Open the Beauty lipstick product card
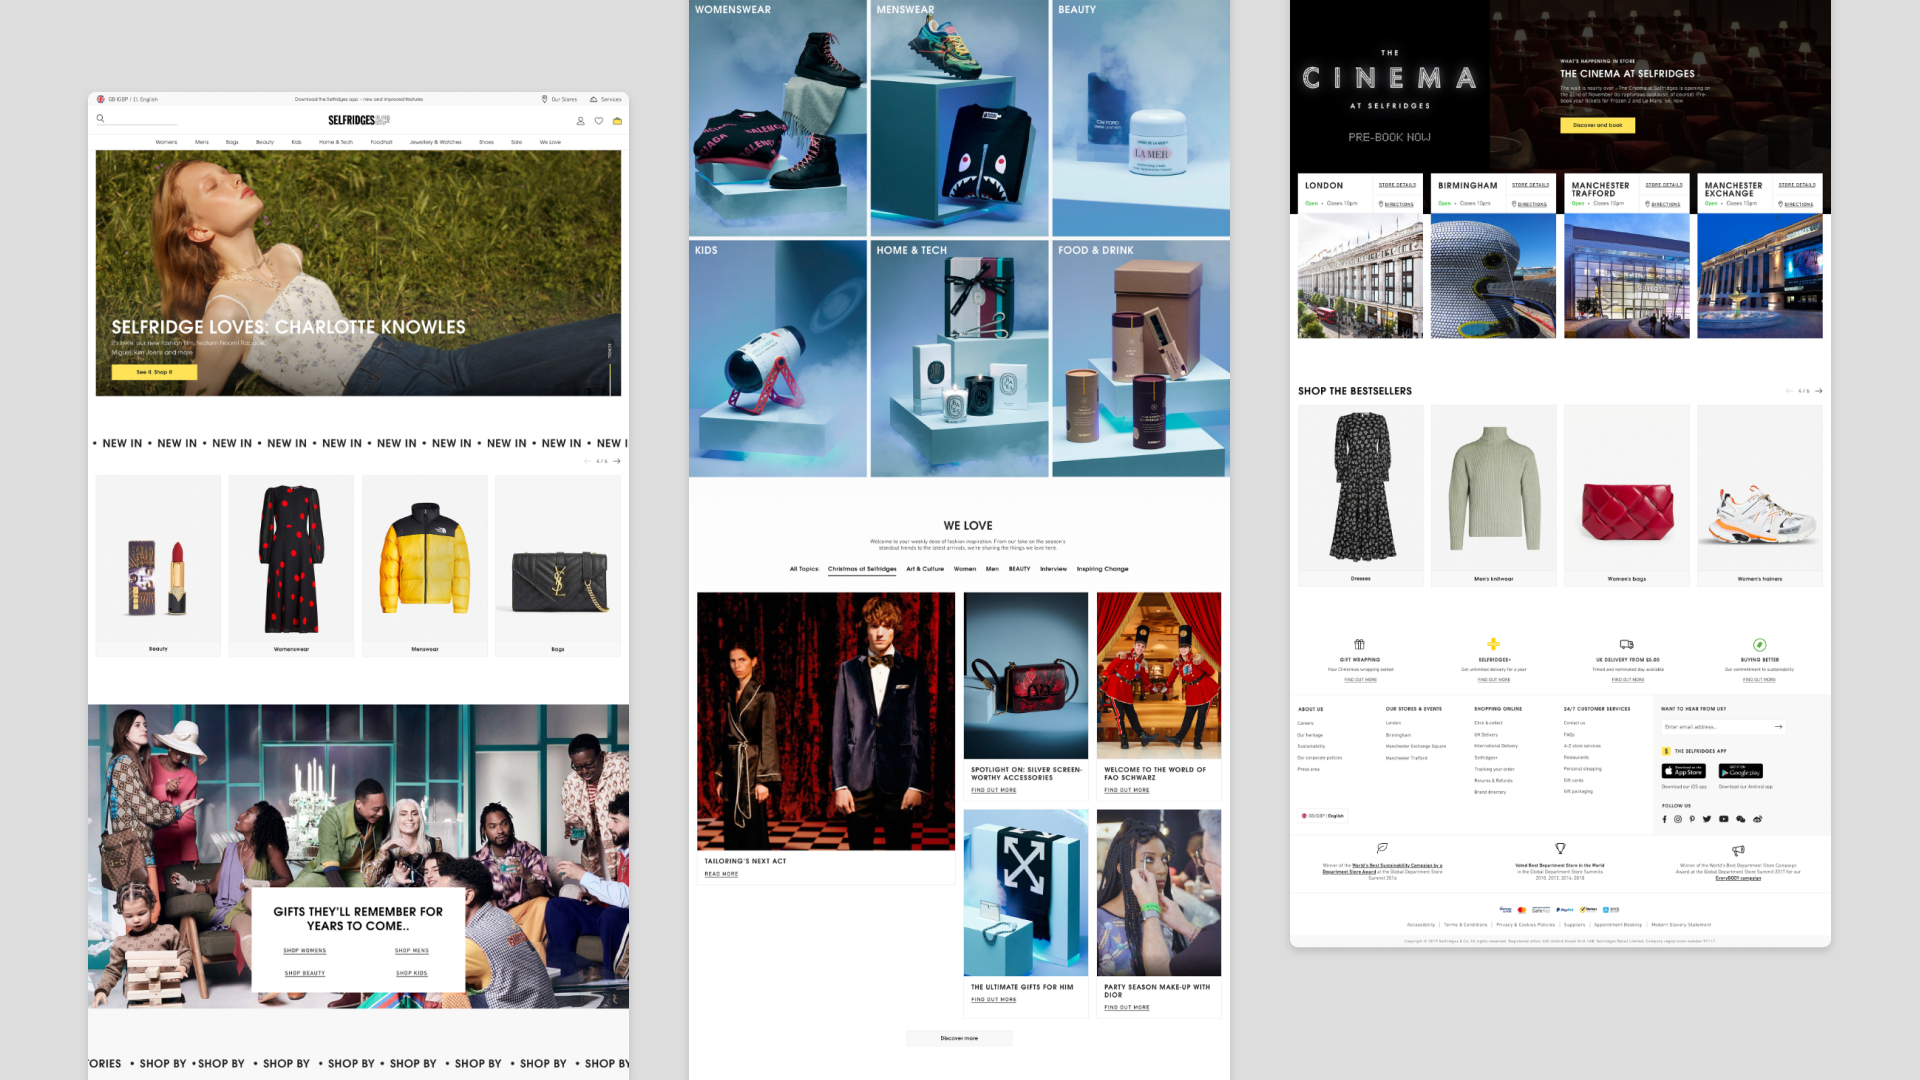The height and width of the screenshot is (1080, 1920). point(158,565)
